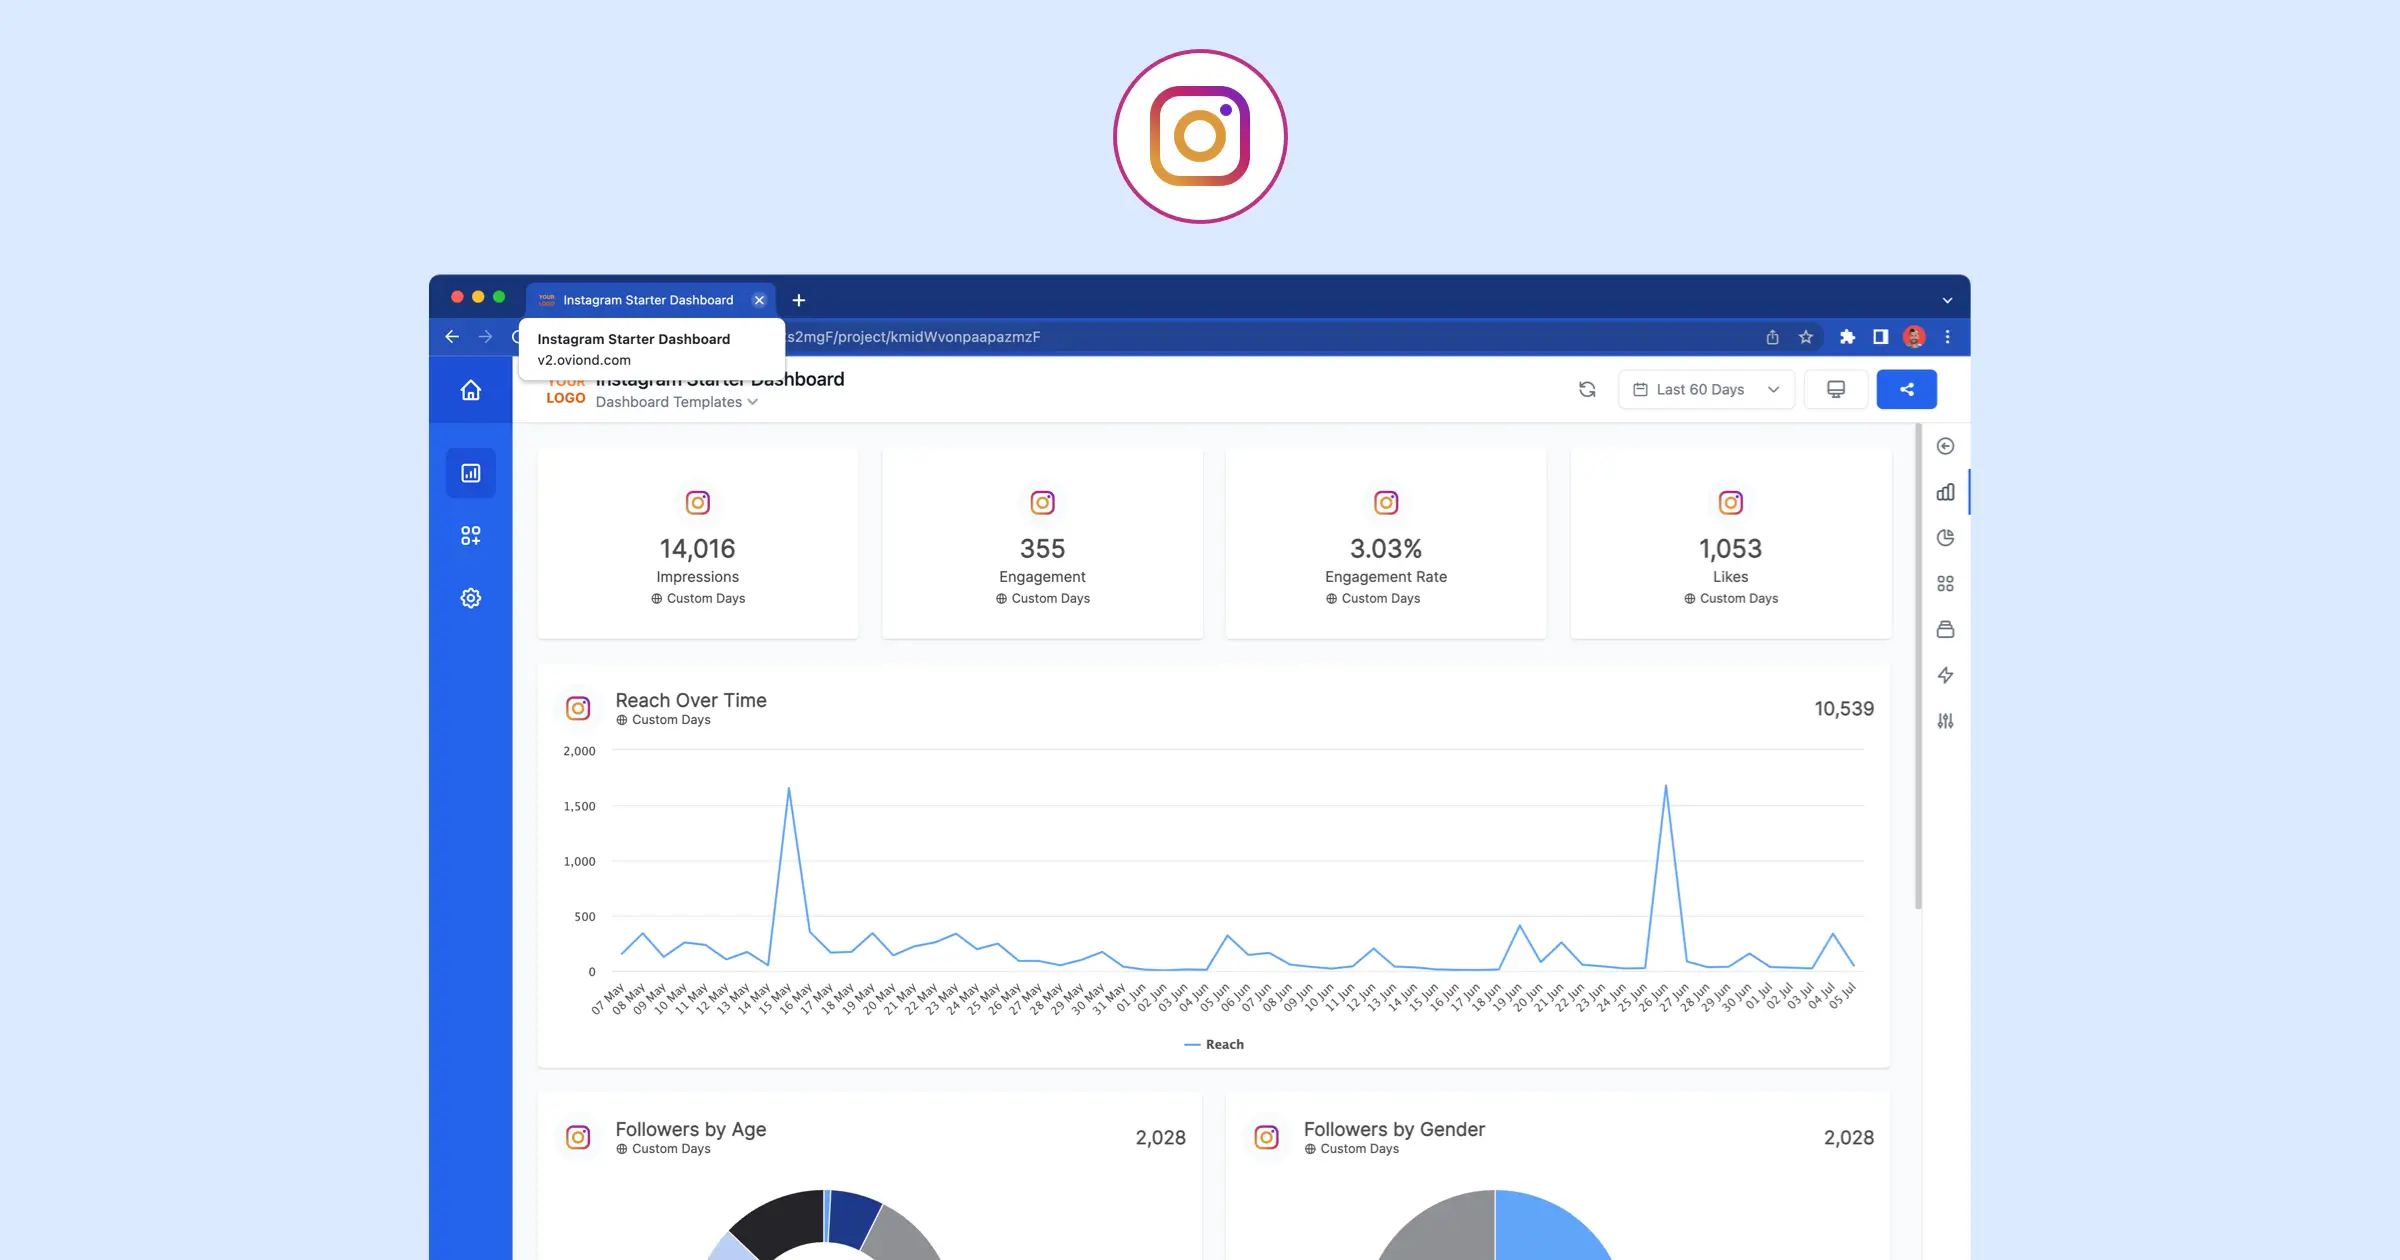This screenshot has width=2400, height=1260.
Task: Open the browser three-dot menu
Action: tap(1947, 337)
